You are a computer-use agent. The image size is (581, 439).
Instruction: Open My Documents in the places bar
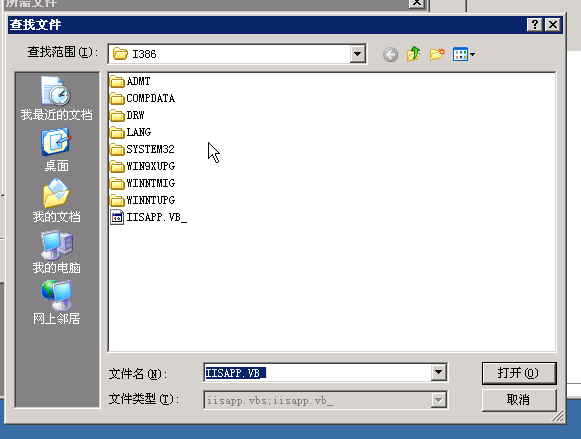tap(57, 200)
